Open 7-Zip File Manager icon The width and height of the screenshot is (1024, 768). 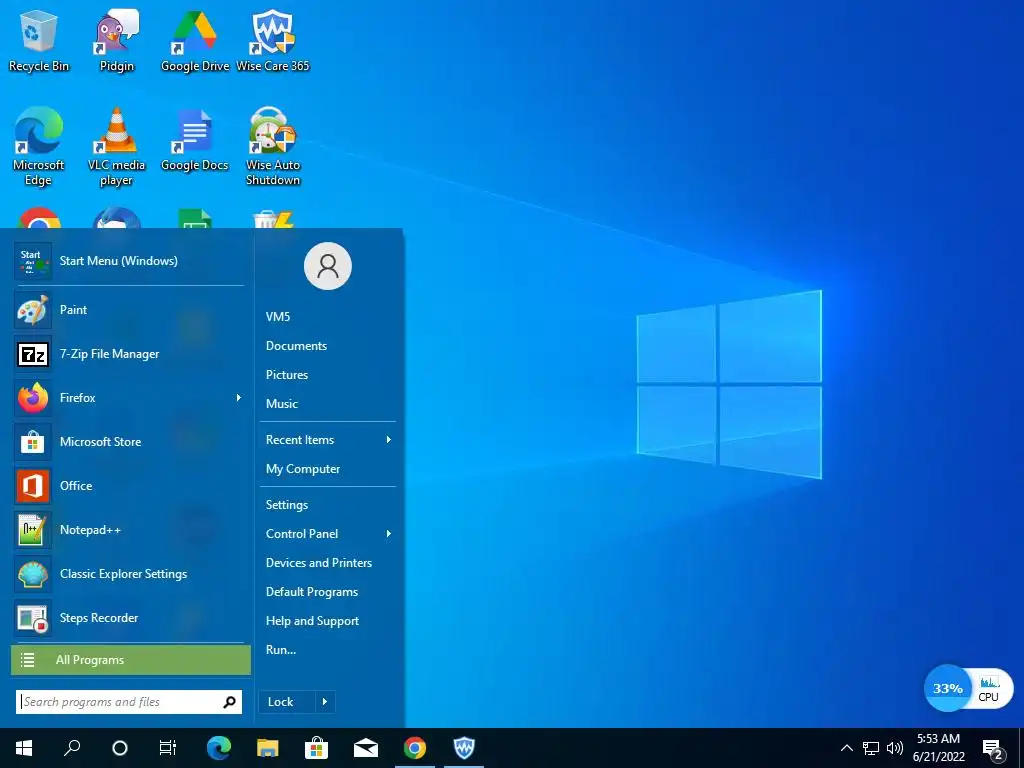[33, 354]
